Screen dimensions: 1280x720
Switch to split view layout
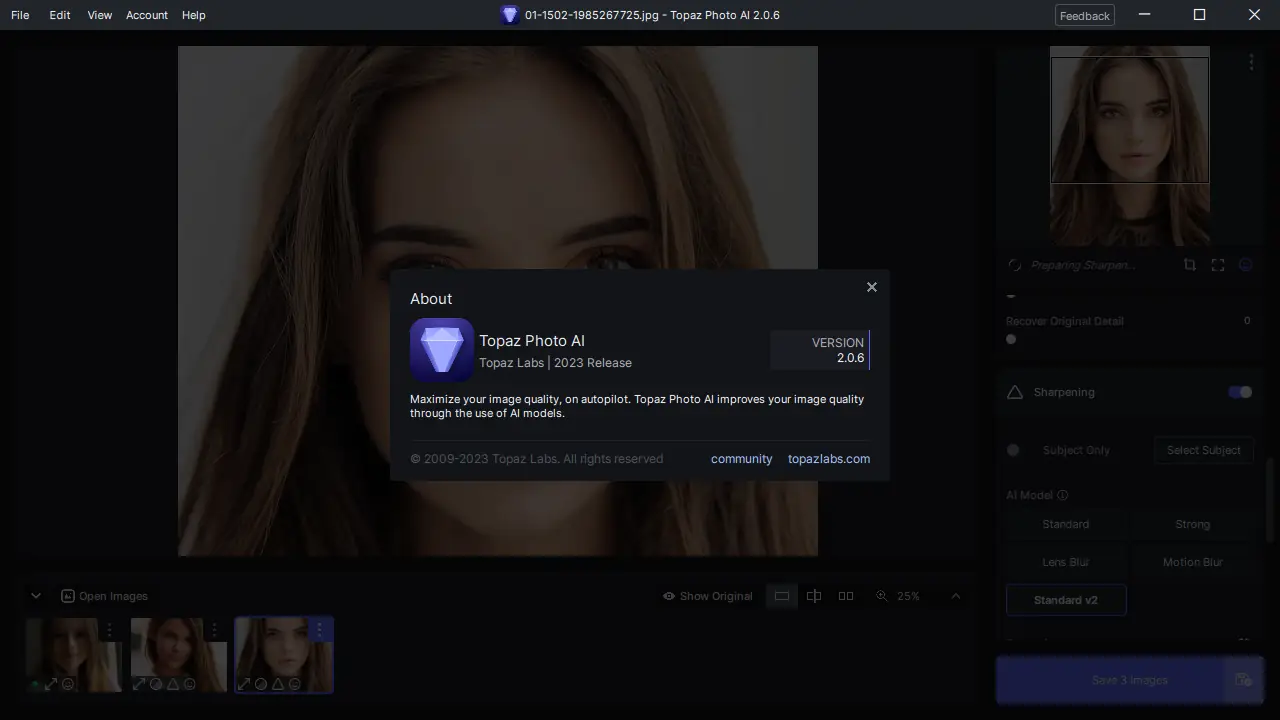coord(814,596)
